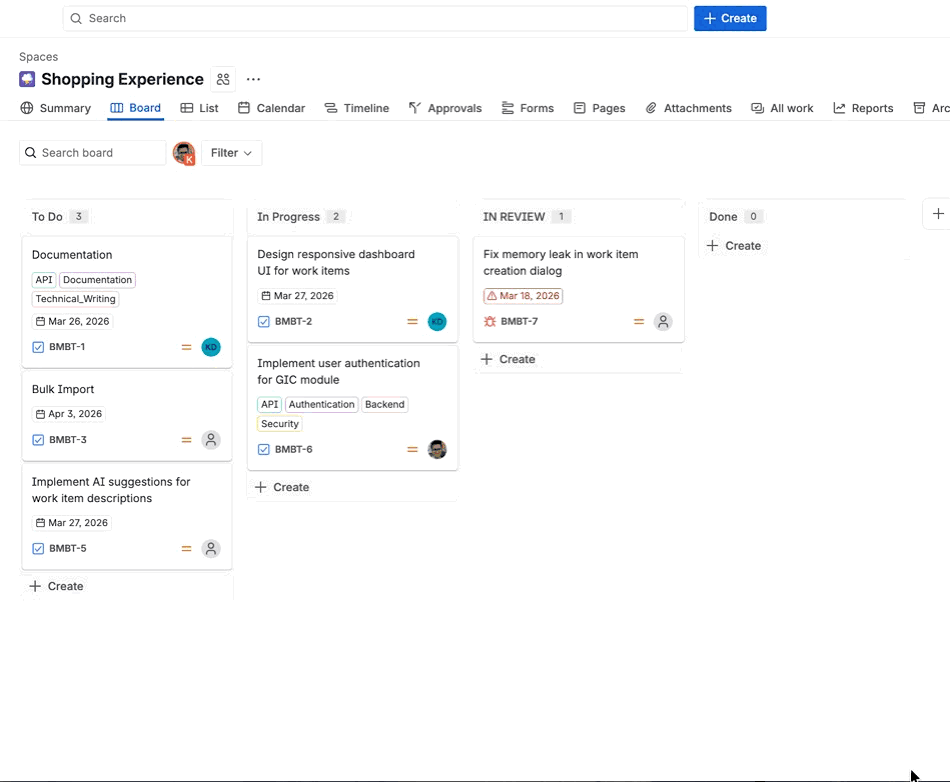Click the blue Create button at top
Image resolution: width=950 pixels, height=782 pixels.
730,19
